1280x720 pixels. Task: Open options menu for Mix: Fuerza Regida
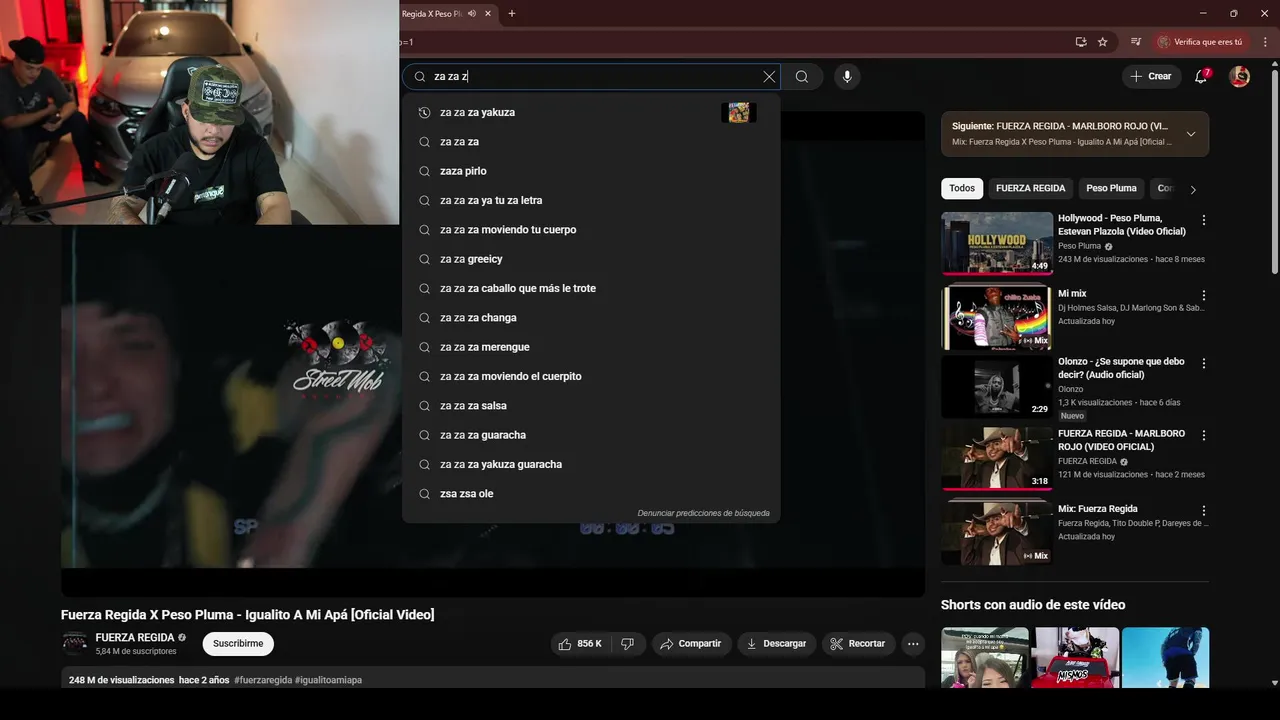click(1204, 511)
